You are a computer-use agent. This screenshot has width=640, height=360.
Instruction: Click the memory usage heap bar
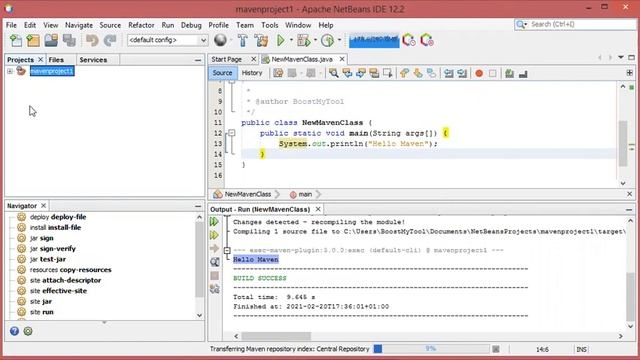coord(374,40)
